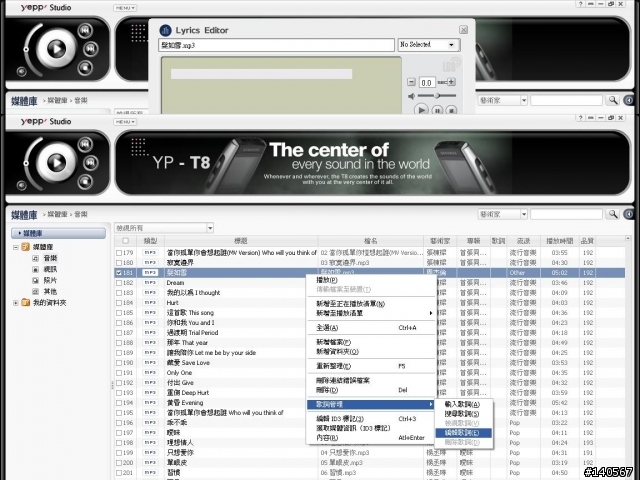This screenshot has width=640, height=480.
Task: Stop lyrics preview in Lyrics Editor
Action: point(451,111)
